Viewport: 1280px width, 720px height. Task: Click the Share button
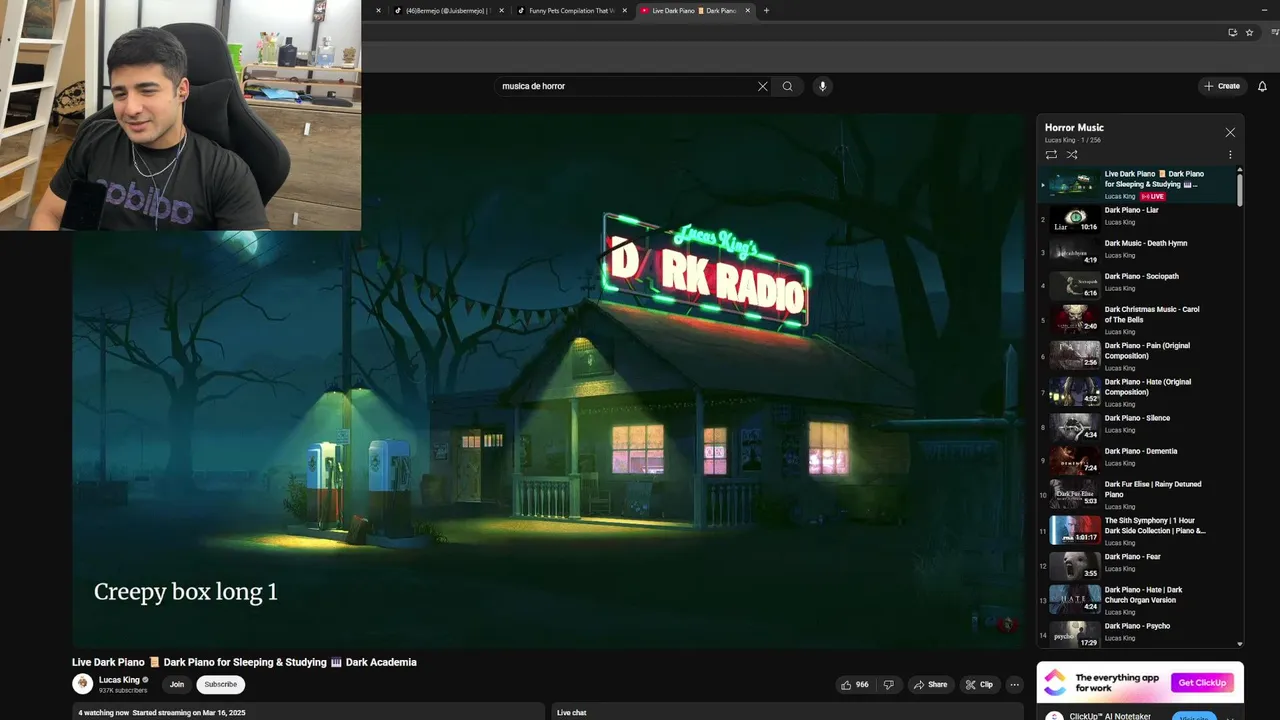pos(929,685)
